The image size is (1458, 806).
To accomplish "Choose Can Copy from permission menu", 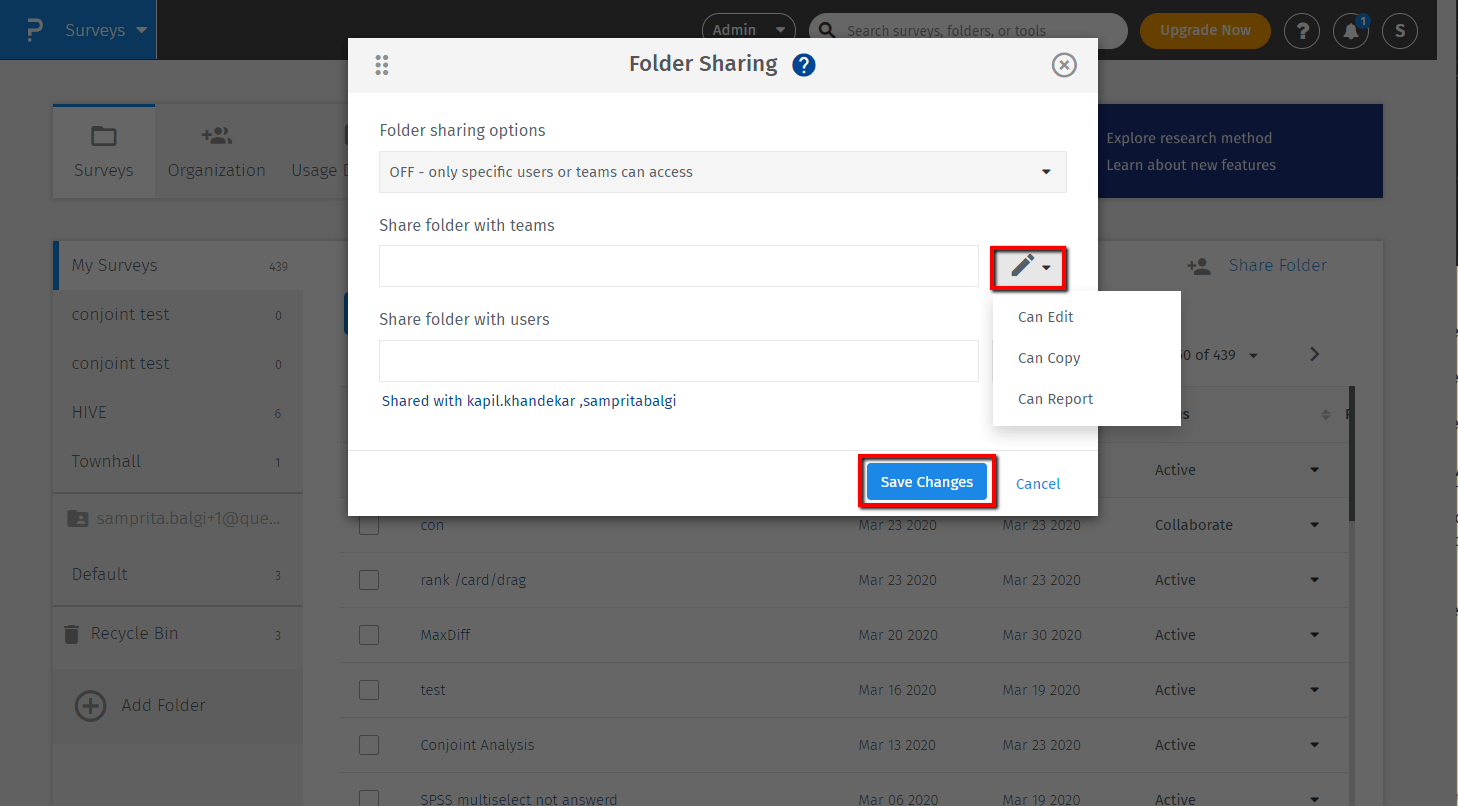I will pos(1049,358).
